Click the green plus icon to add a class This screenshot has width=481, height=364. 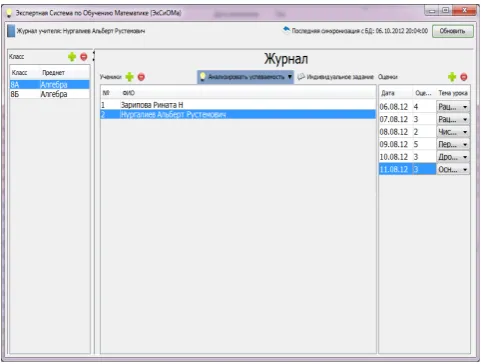(72, 57)
